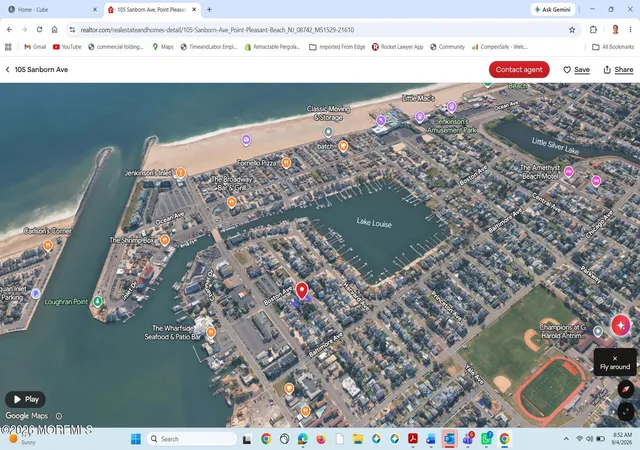
Task: Open WhatsApp from the taskbar
Action: (x=486, y=439)
